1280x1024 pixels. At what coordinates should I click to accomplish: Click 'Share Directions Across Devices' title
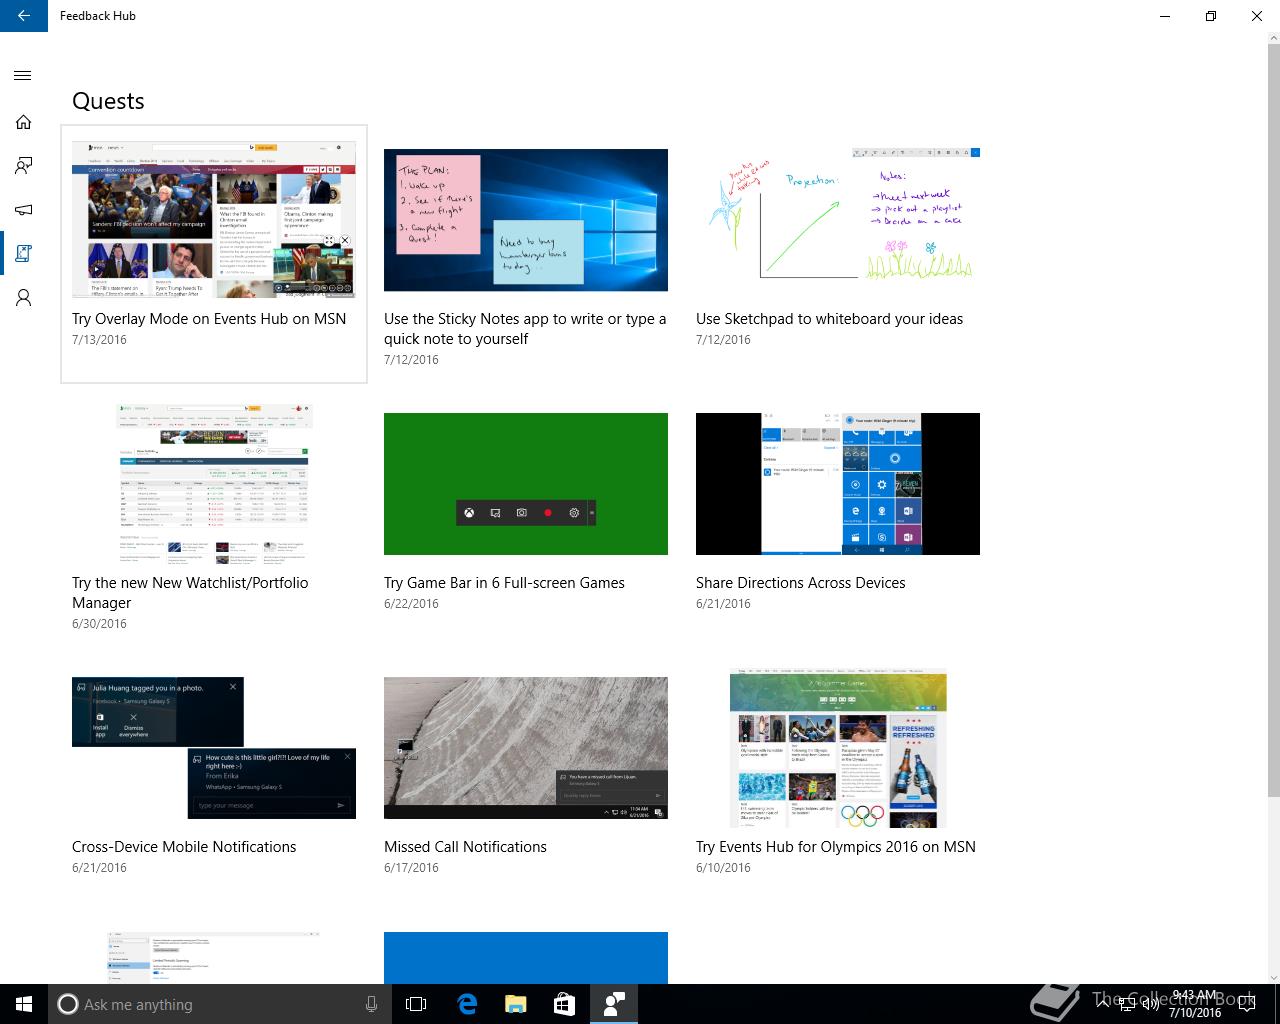[801, 583]
